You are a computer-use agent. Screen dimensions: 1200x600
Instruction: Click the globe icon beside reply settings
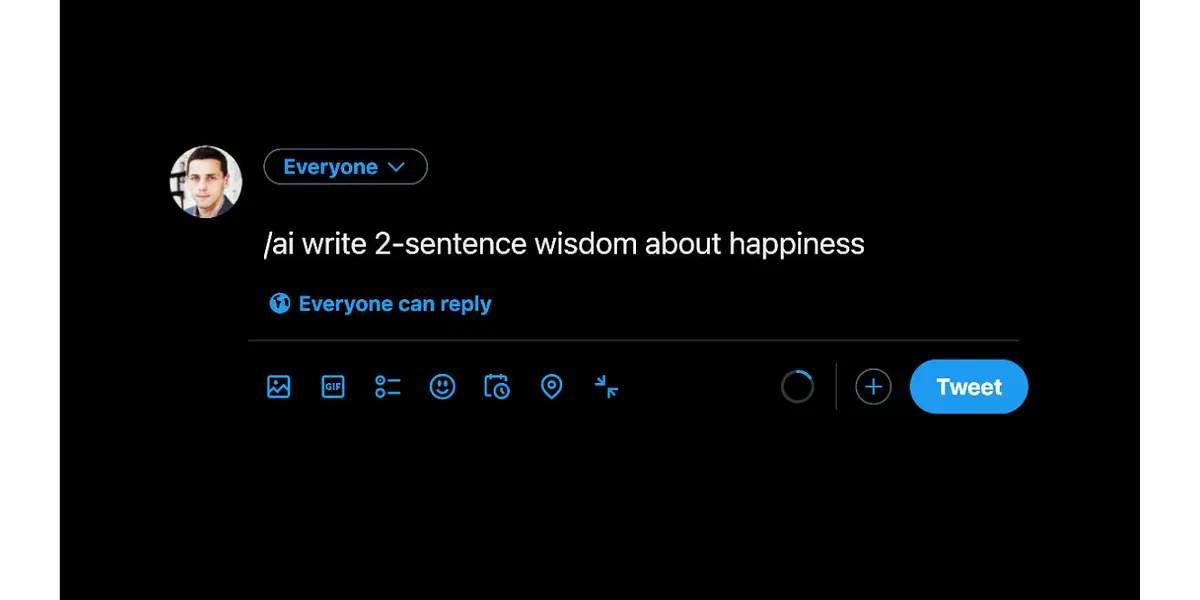(280, 303)
